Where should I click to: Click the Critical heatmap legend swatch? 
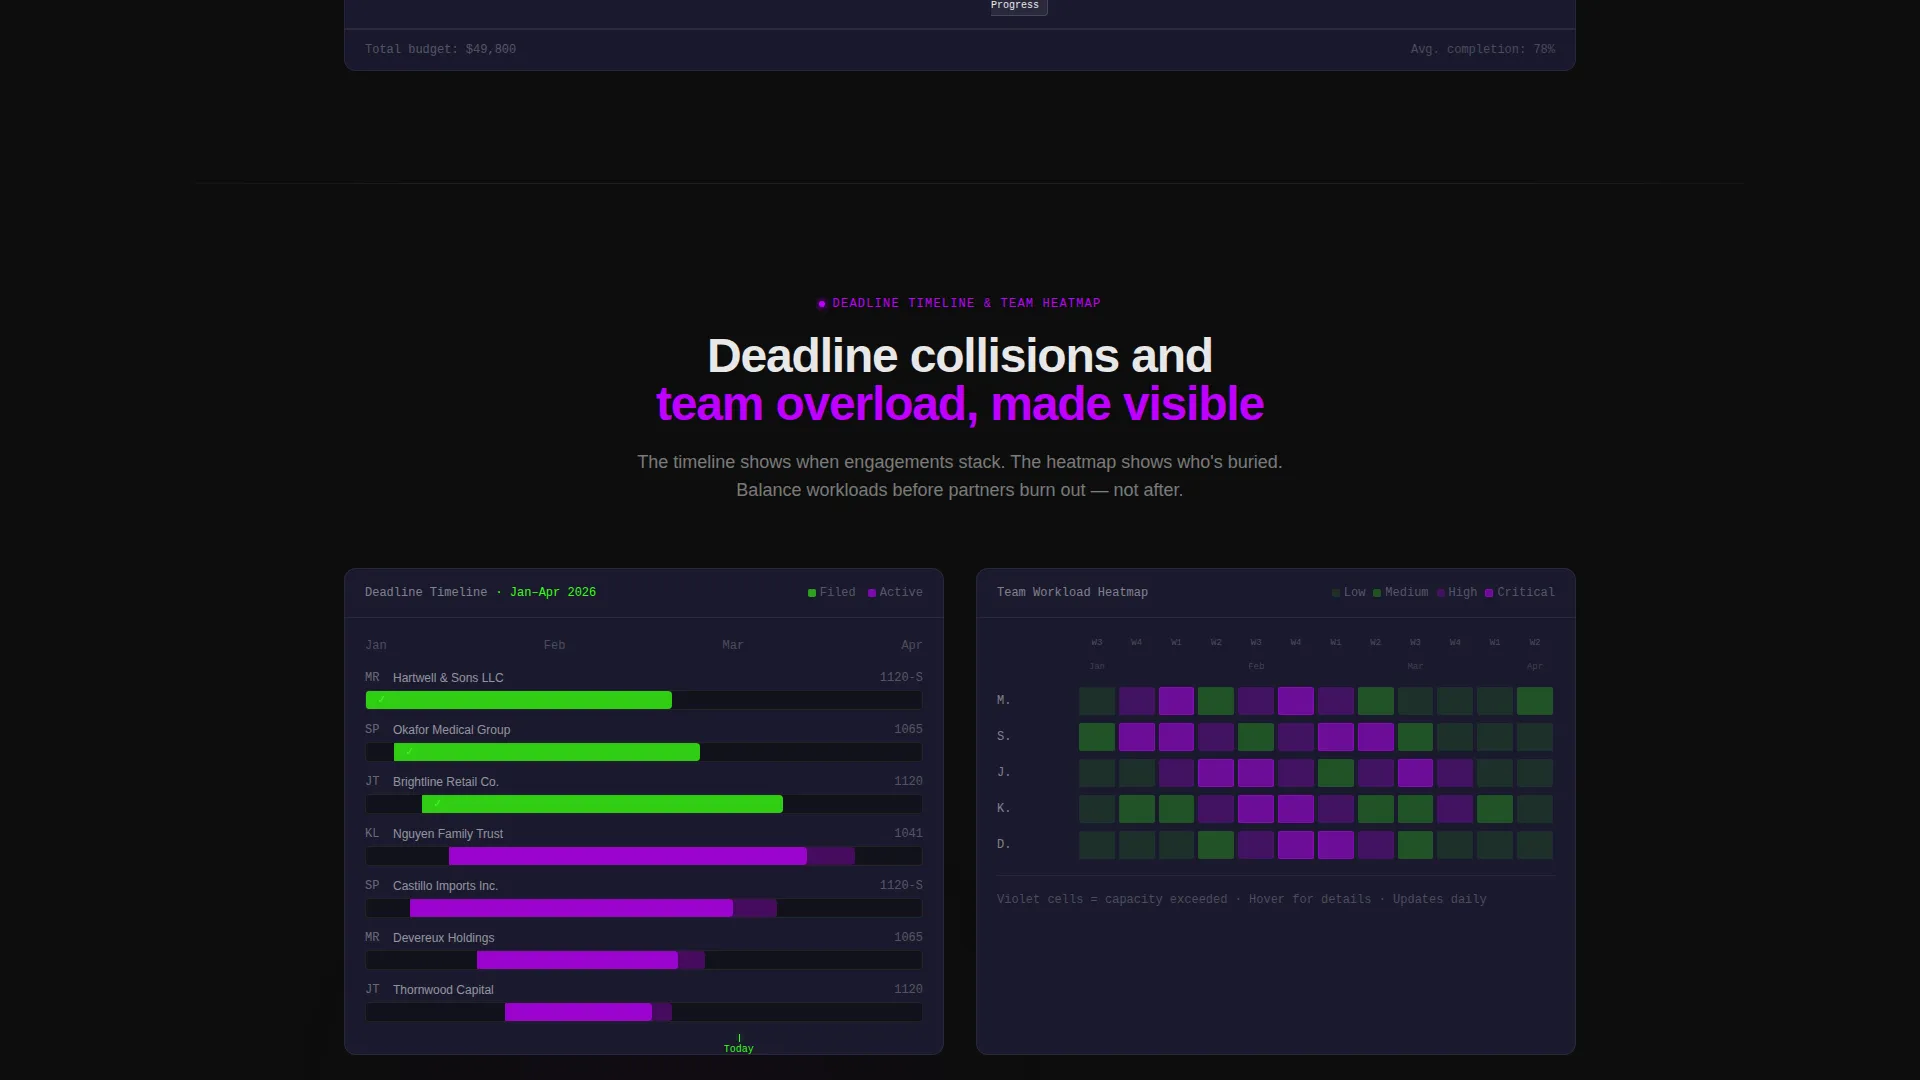1489,593
